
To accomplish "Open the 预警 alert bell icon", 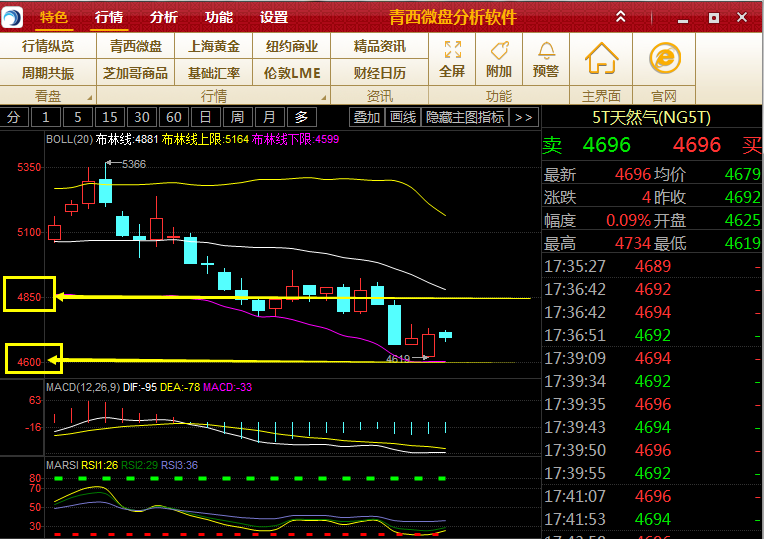I will click(546, 50).
